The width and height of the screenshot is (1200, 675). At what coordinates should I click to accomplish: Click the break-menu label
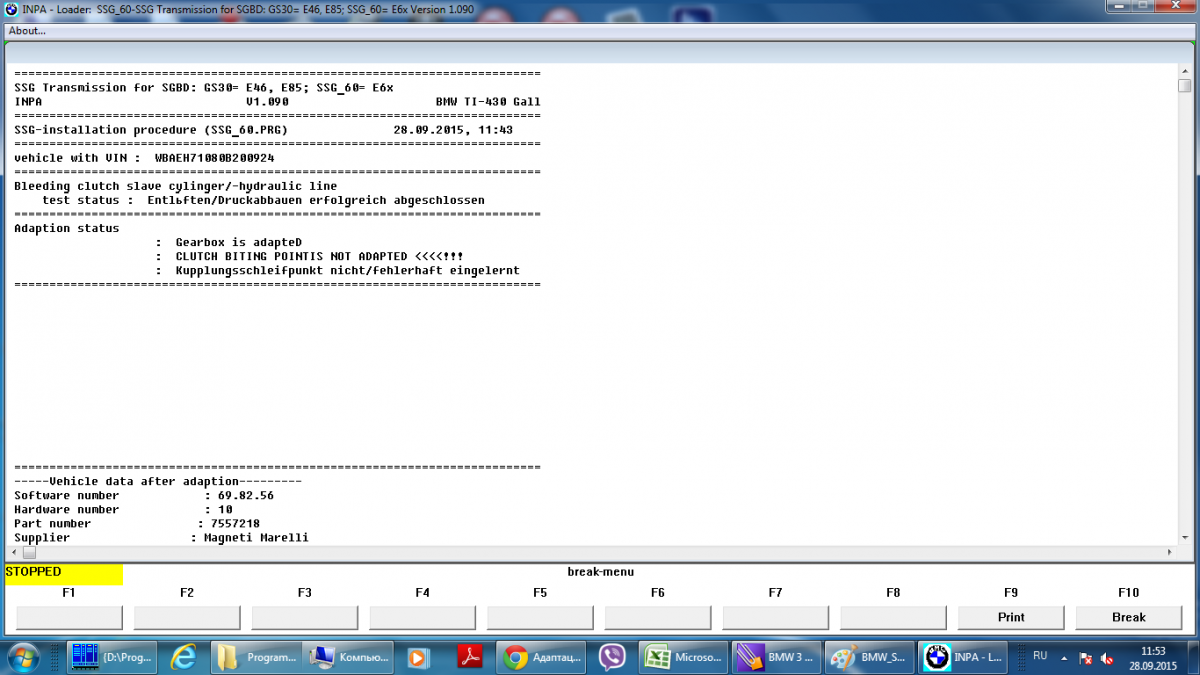(x=600, y=572)
